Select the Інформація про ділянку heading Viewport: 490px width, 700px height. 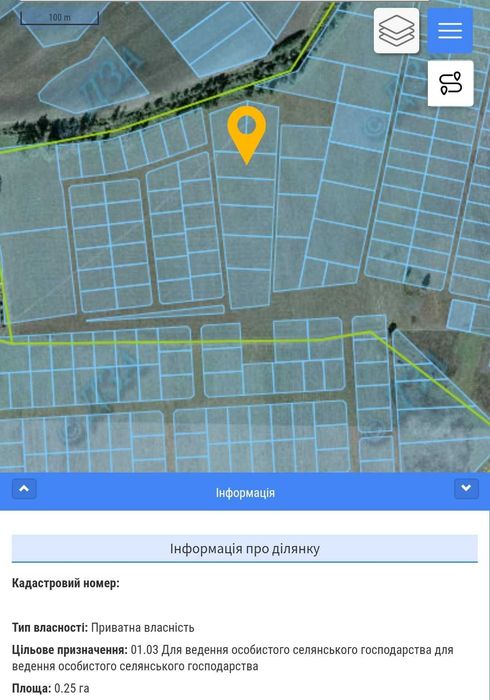pos(245,549)
